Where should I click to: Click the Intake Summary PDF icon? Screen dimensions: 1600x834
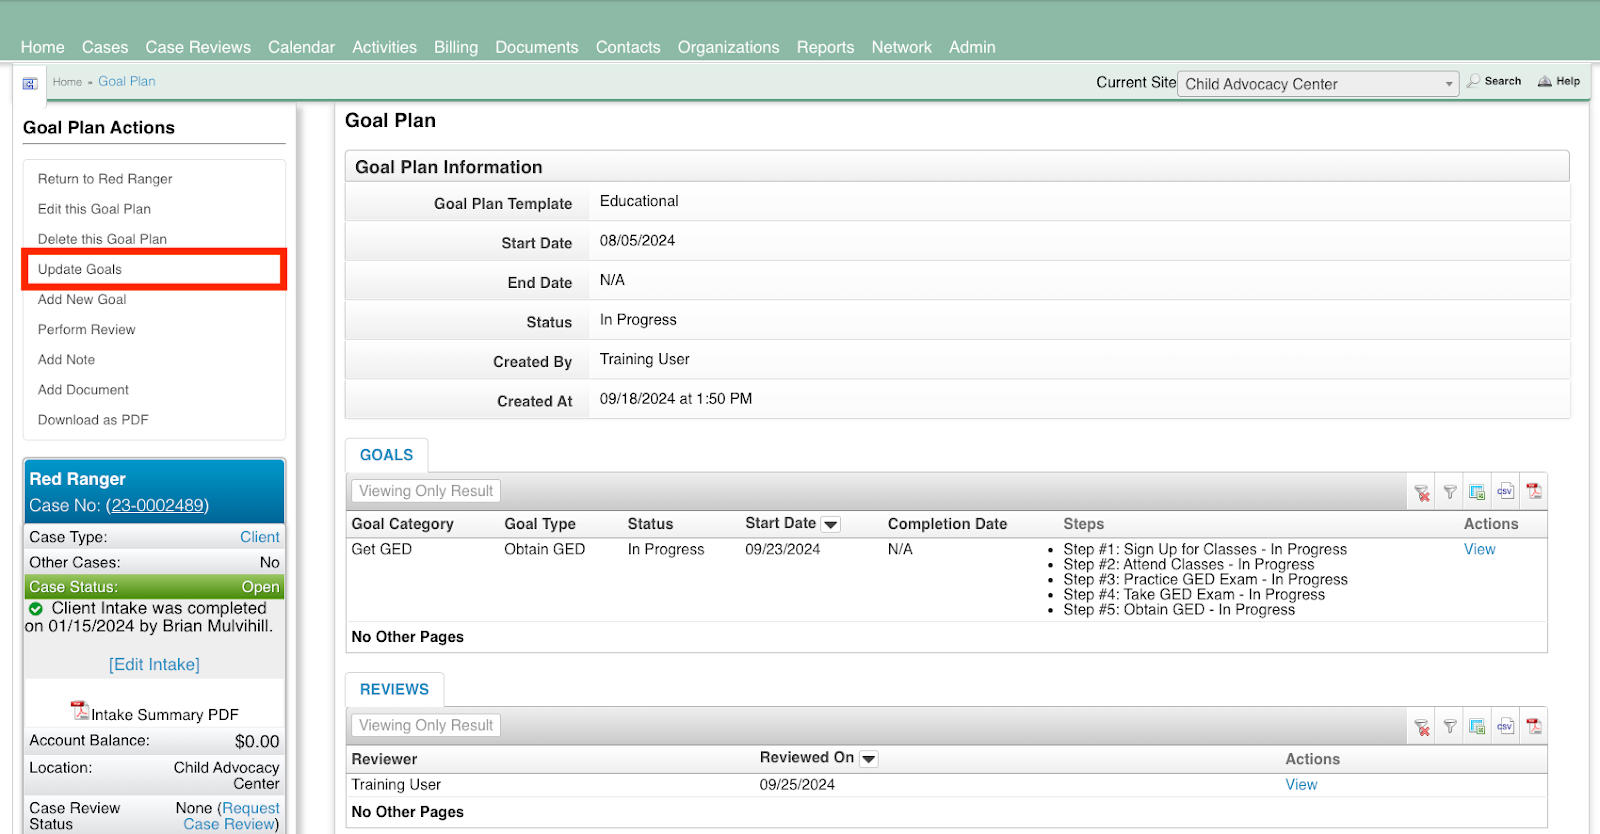pyautogui.click(x=80, y=710)
